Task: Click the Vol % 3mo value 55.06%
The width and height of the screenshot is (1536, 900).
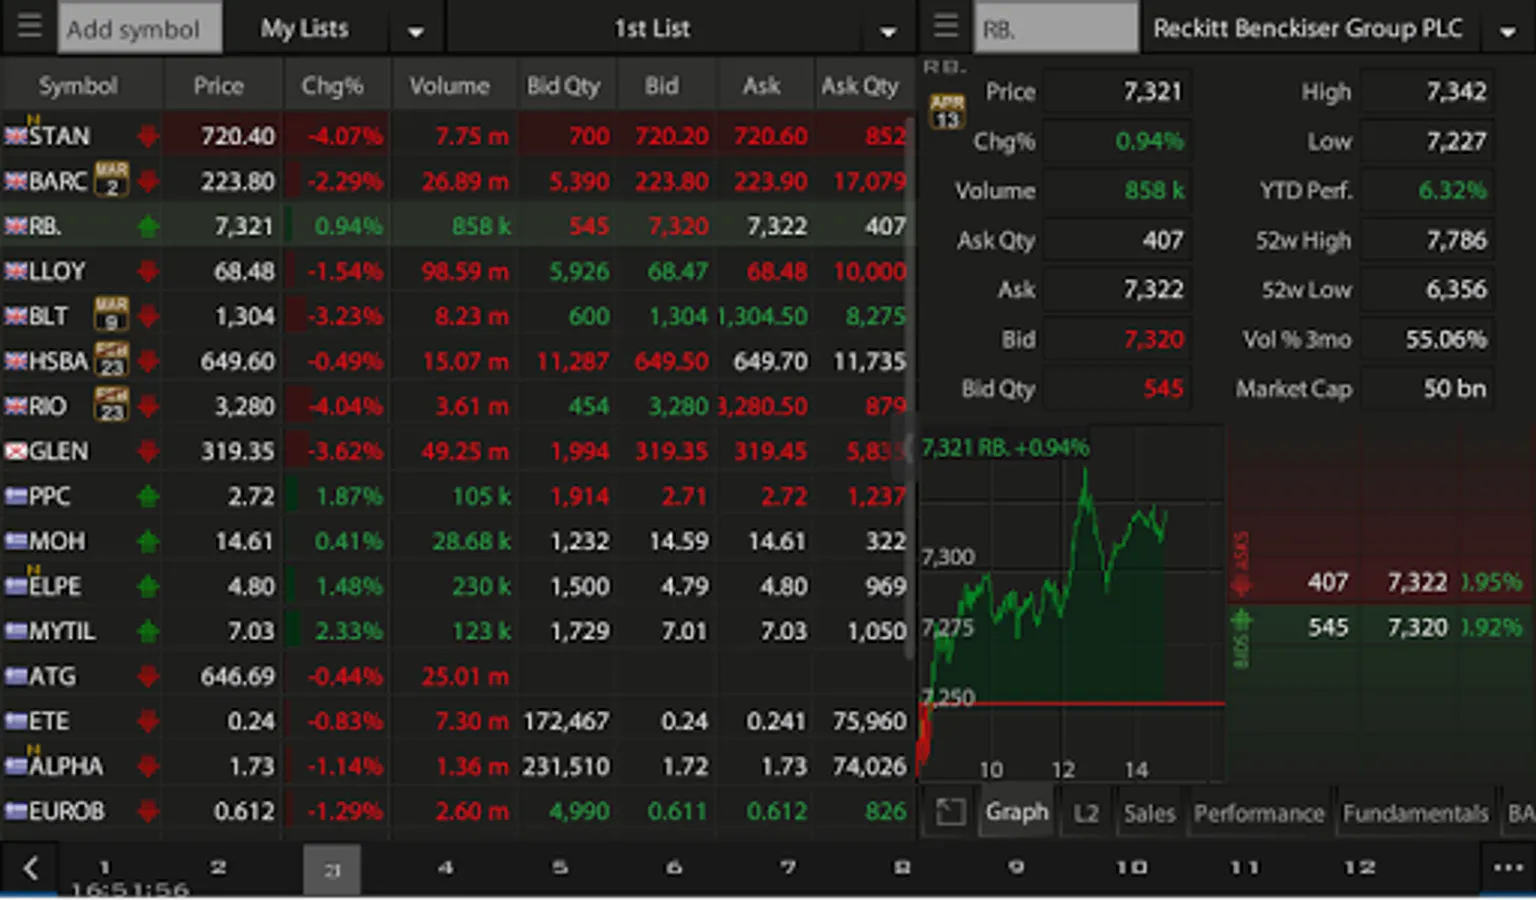Action: pyautogui.click(x=1446, y=340)
